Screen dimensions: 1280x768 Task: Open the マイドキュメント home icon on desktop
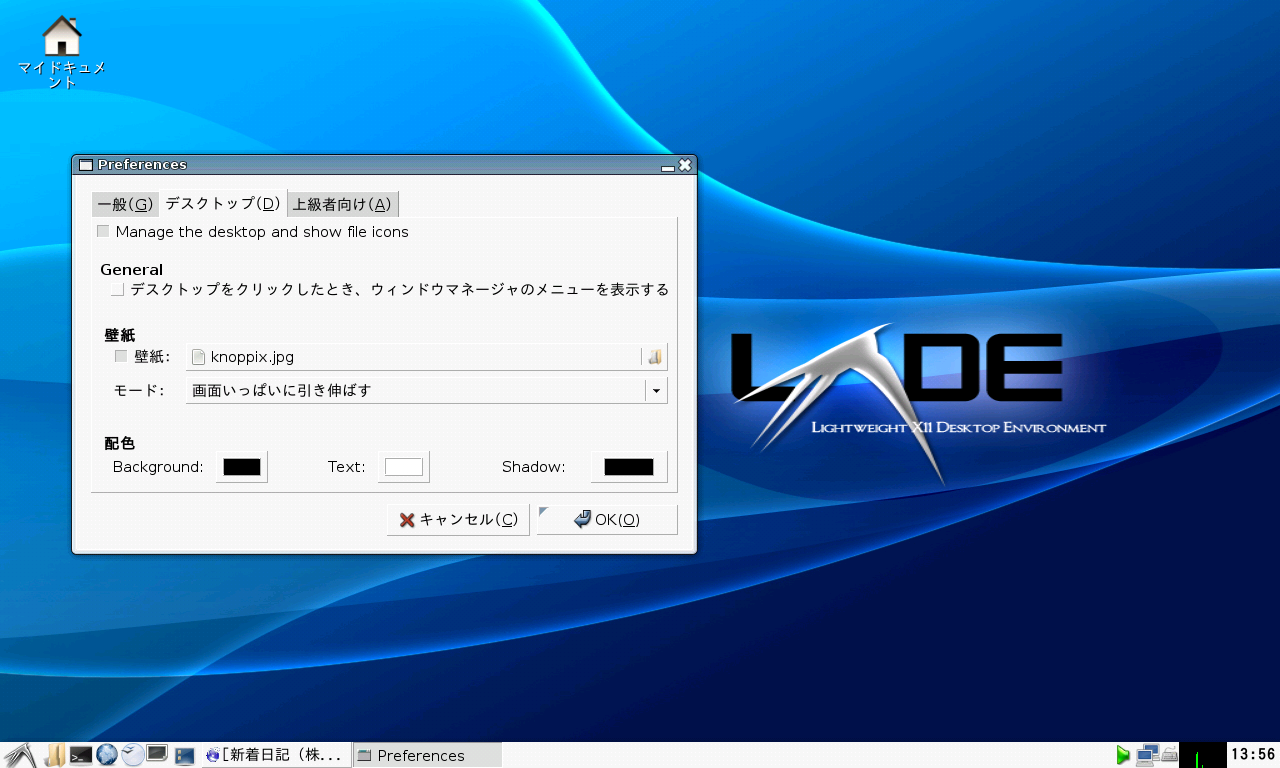tap(62, 37)
